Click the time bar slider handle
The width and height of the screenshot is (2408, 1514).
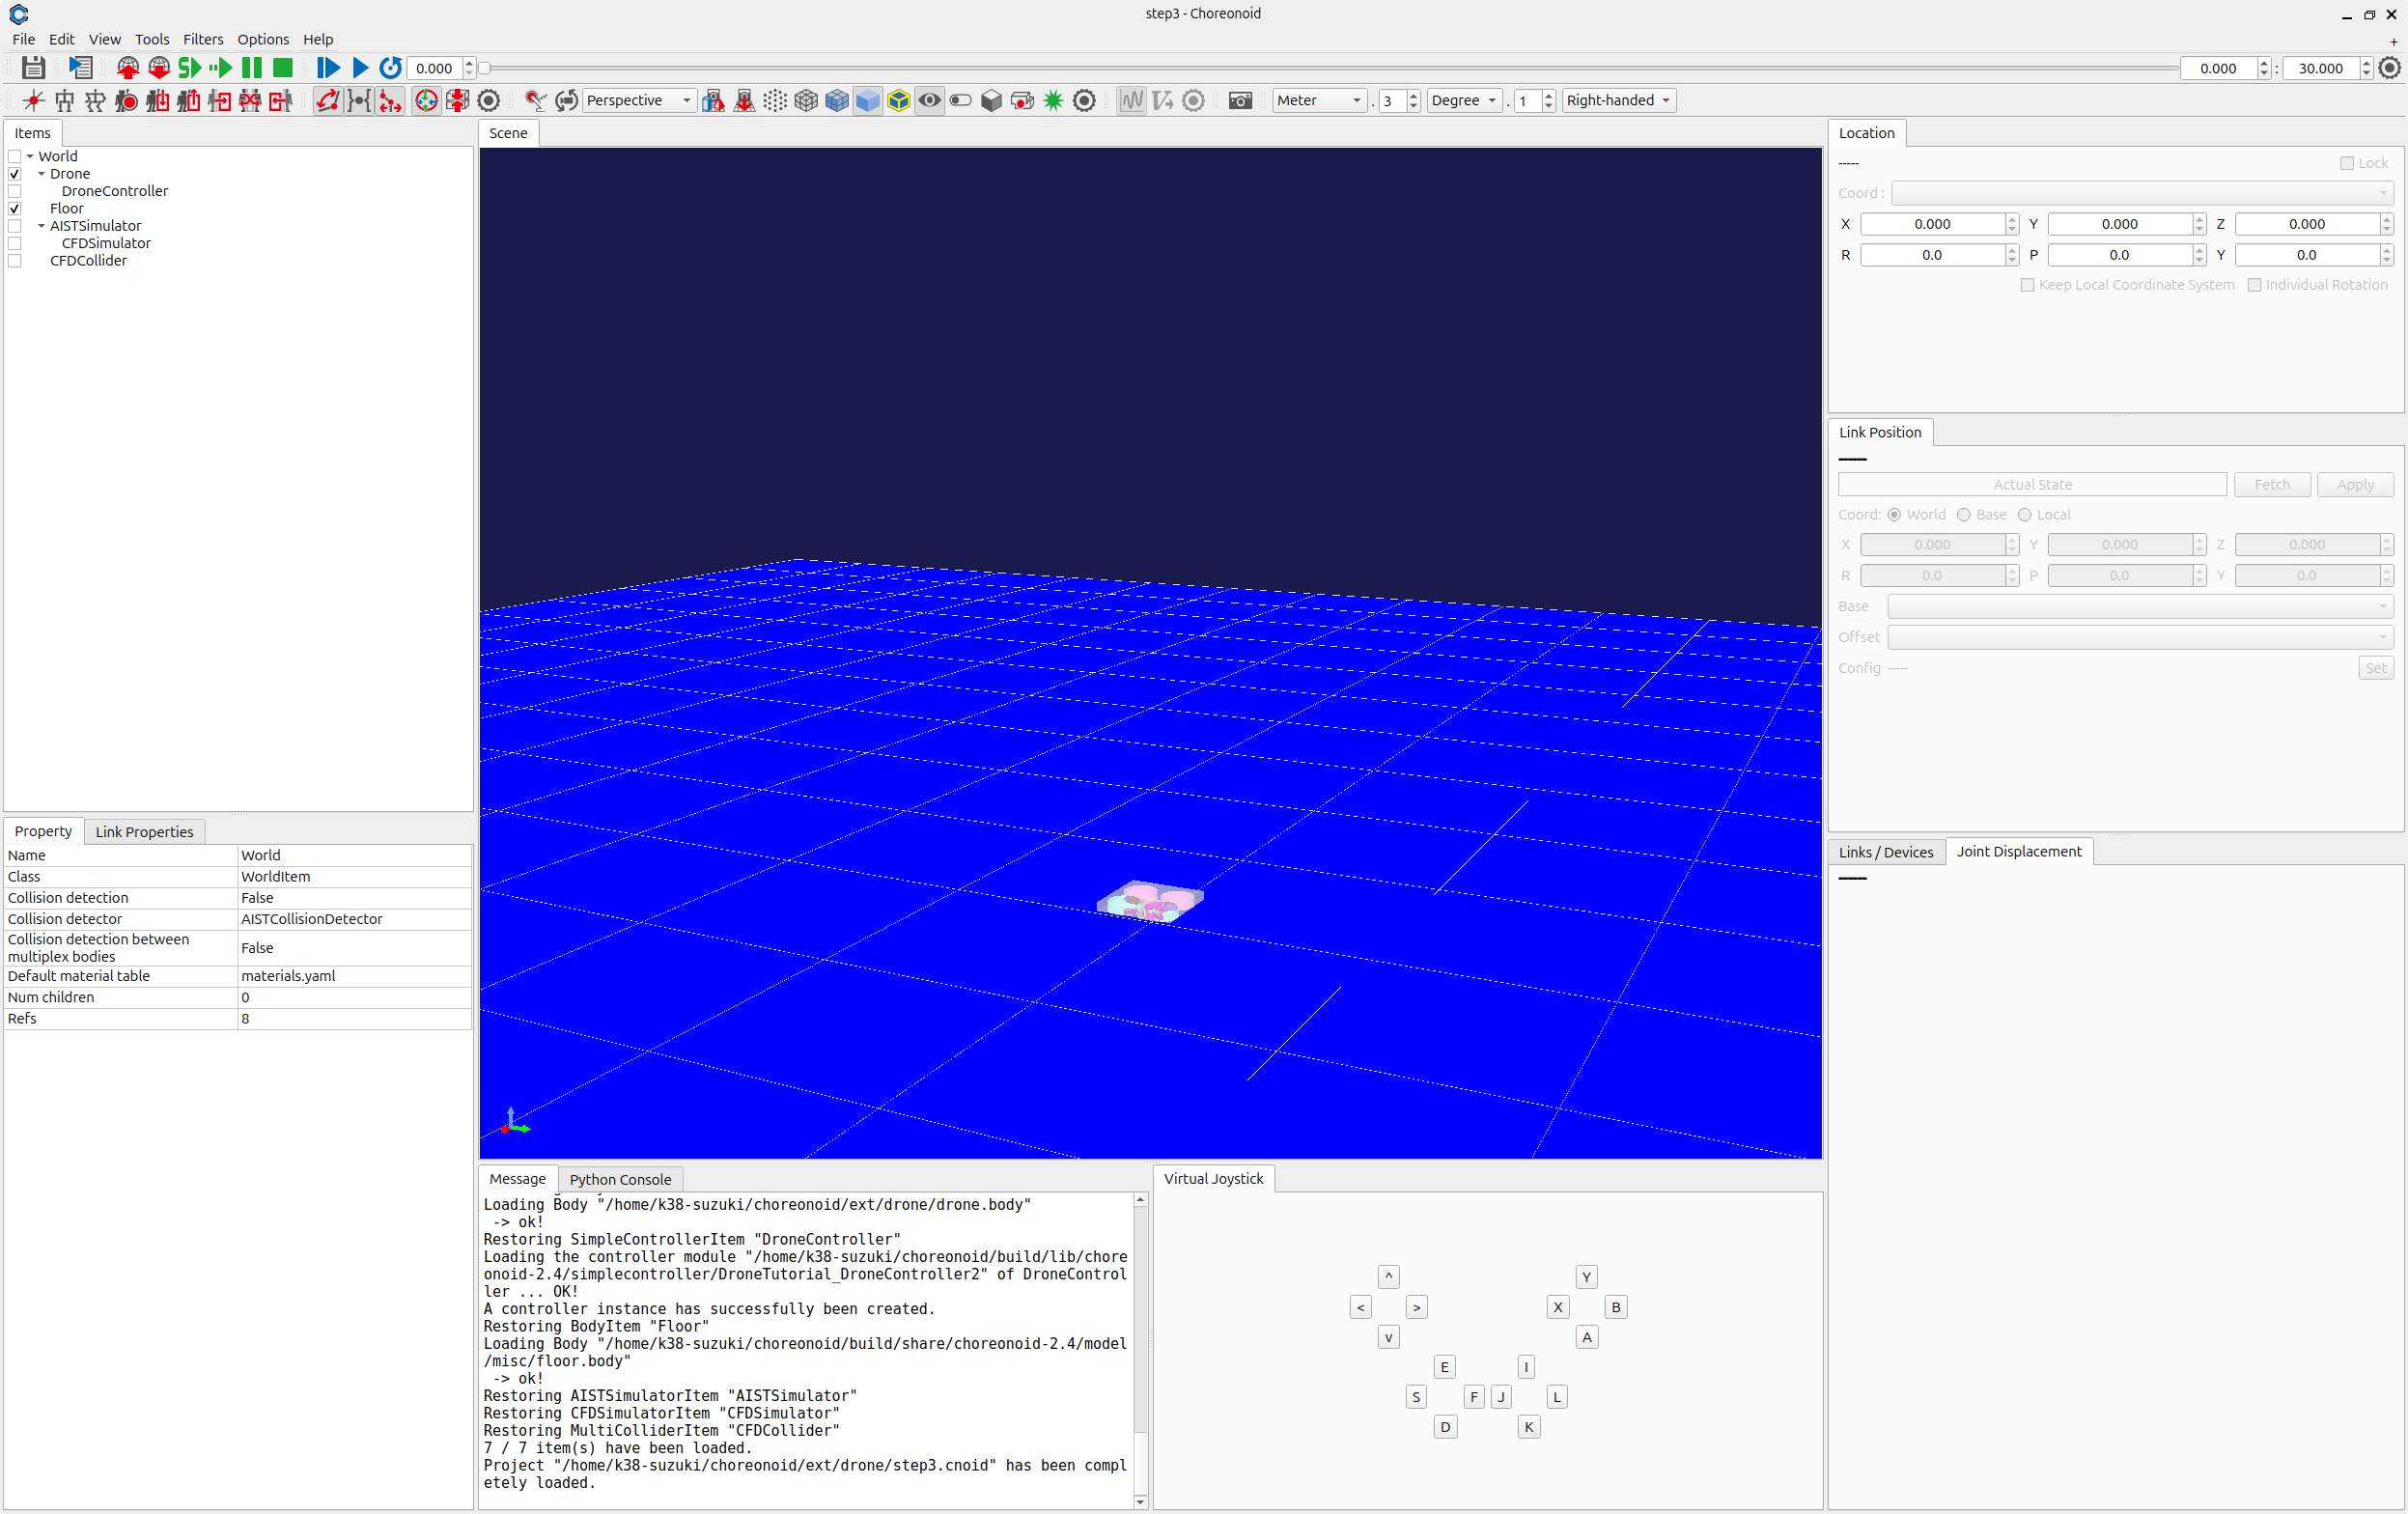(484, 68)
